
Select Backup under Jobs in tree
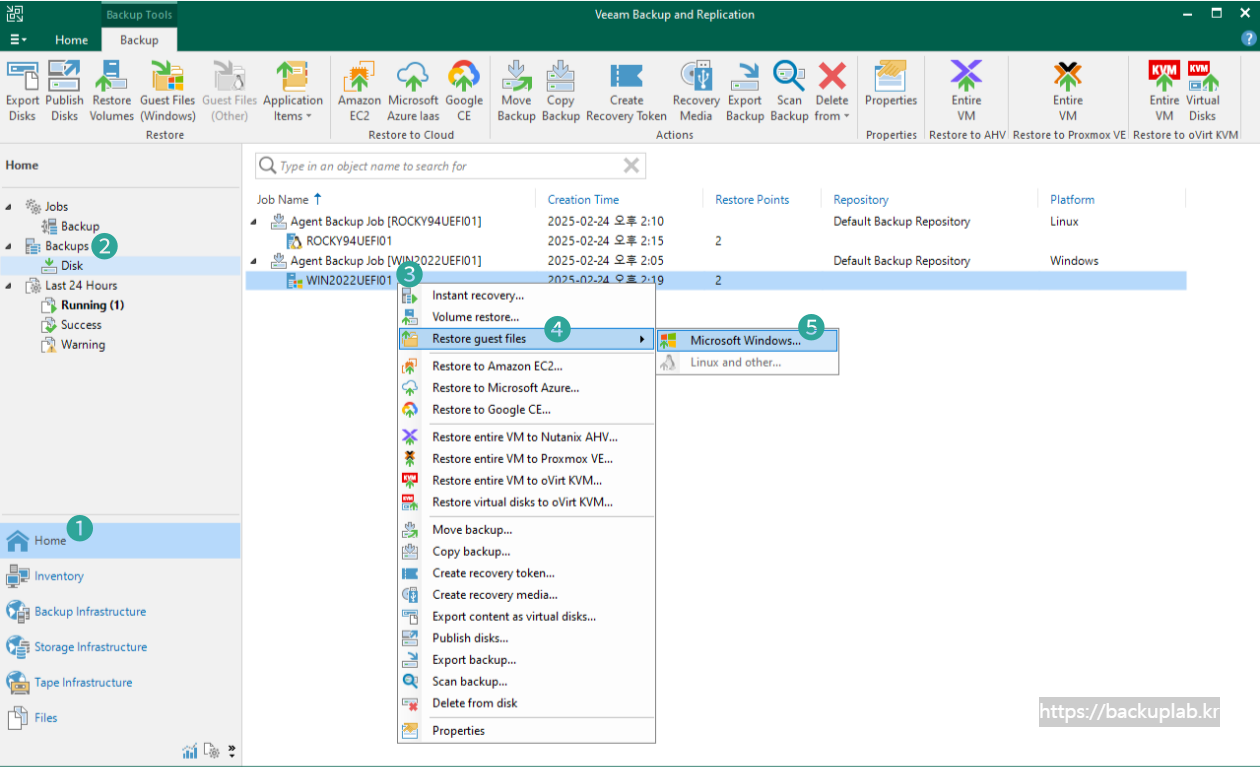70,226
